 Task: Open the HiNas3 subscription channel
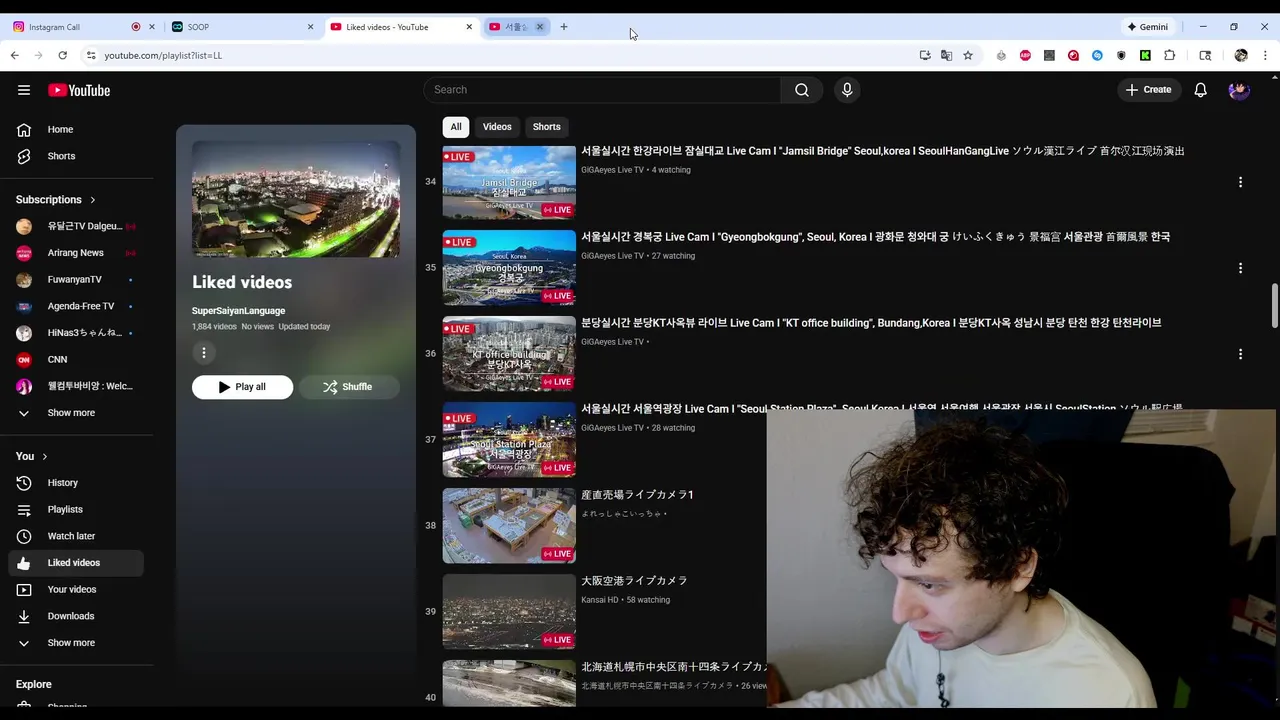pyautogui.click(x=76, y=333)
